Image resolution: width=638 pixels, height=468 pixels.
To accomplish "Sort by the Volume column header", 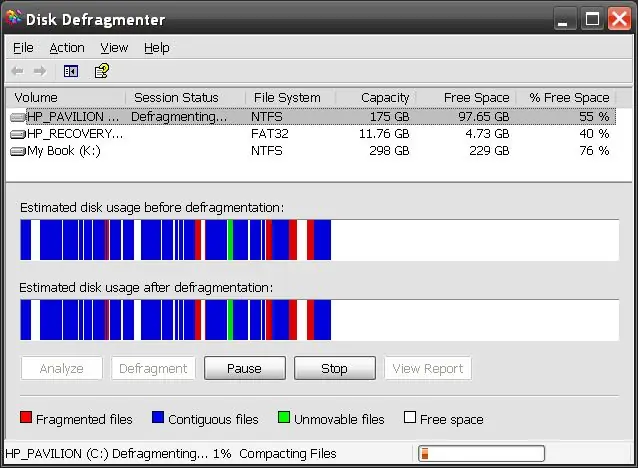I will 66,98.
